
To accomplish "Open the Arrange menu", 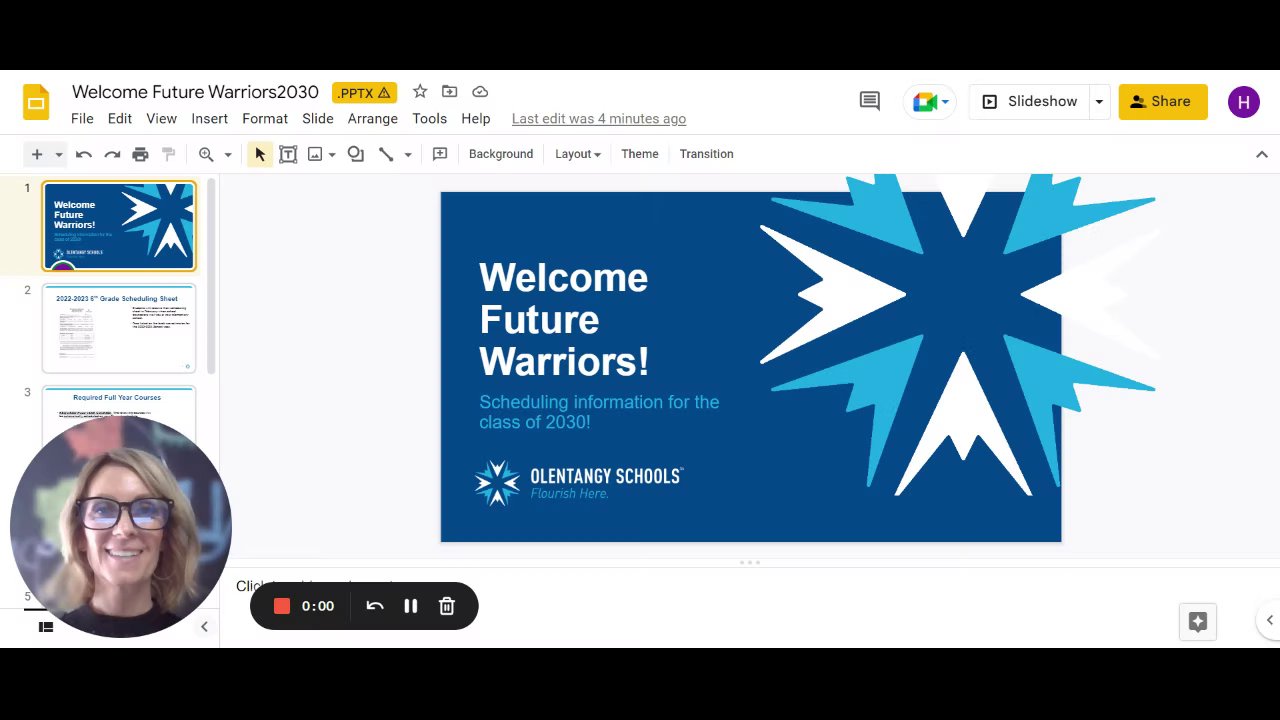I will point(373,118).
